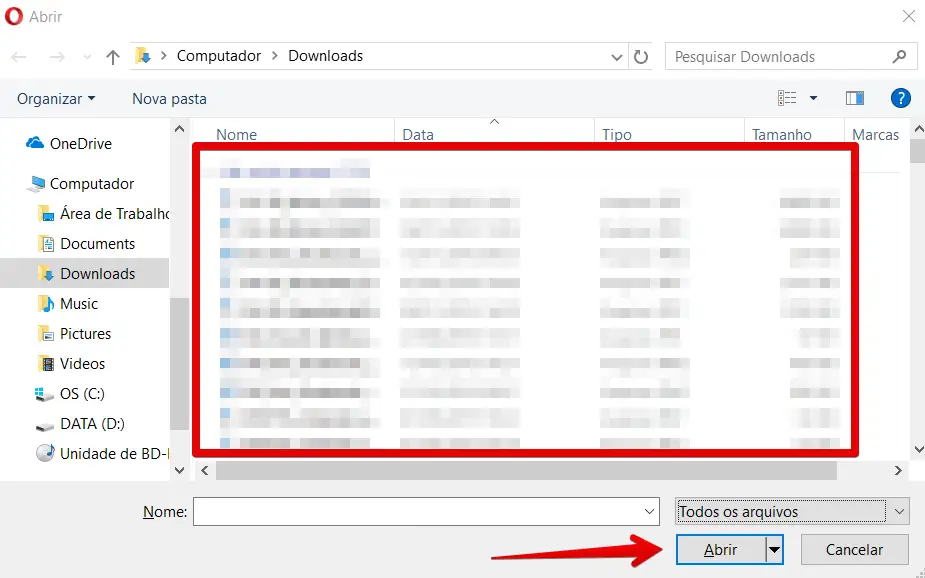Open the OS (C:) drive
Viewport: 925px width, 578px height.
point(81,394)
